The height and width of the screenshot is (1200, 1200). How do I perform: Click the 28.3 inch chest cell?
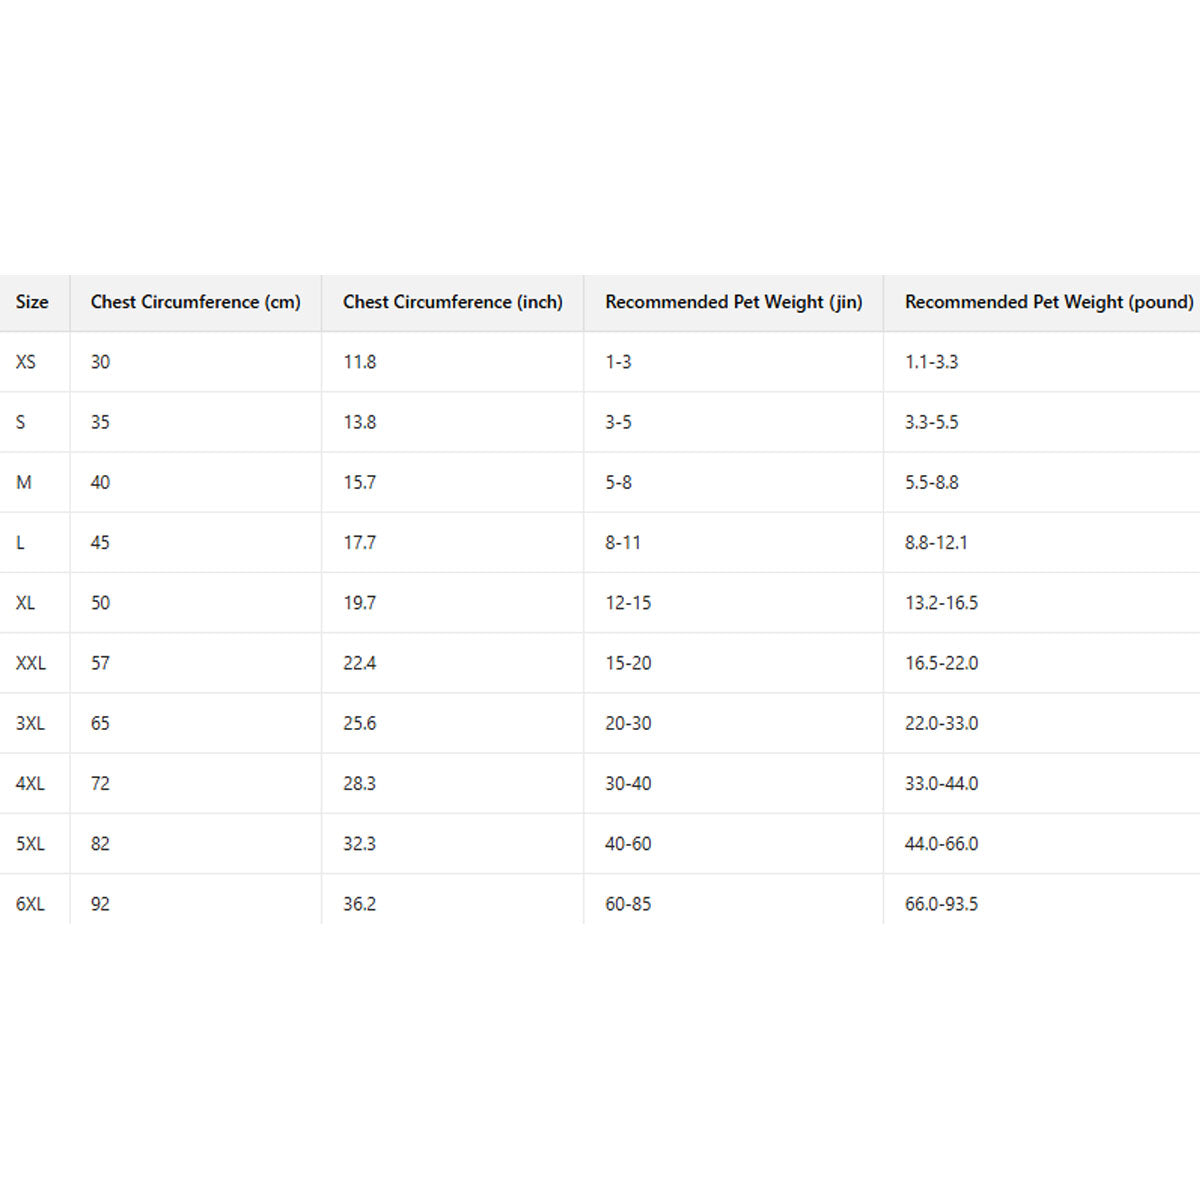click(360, 783)
